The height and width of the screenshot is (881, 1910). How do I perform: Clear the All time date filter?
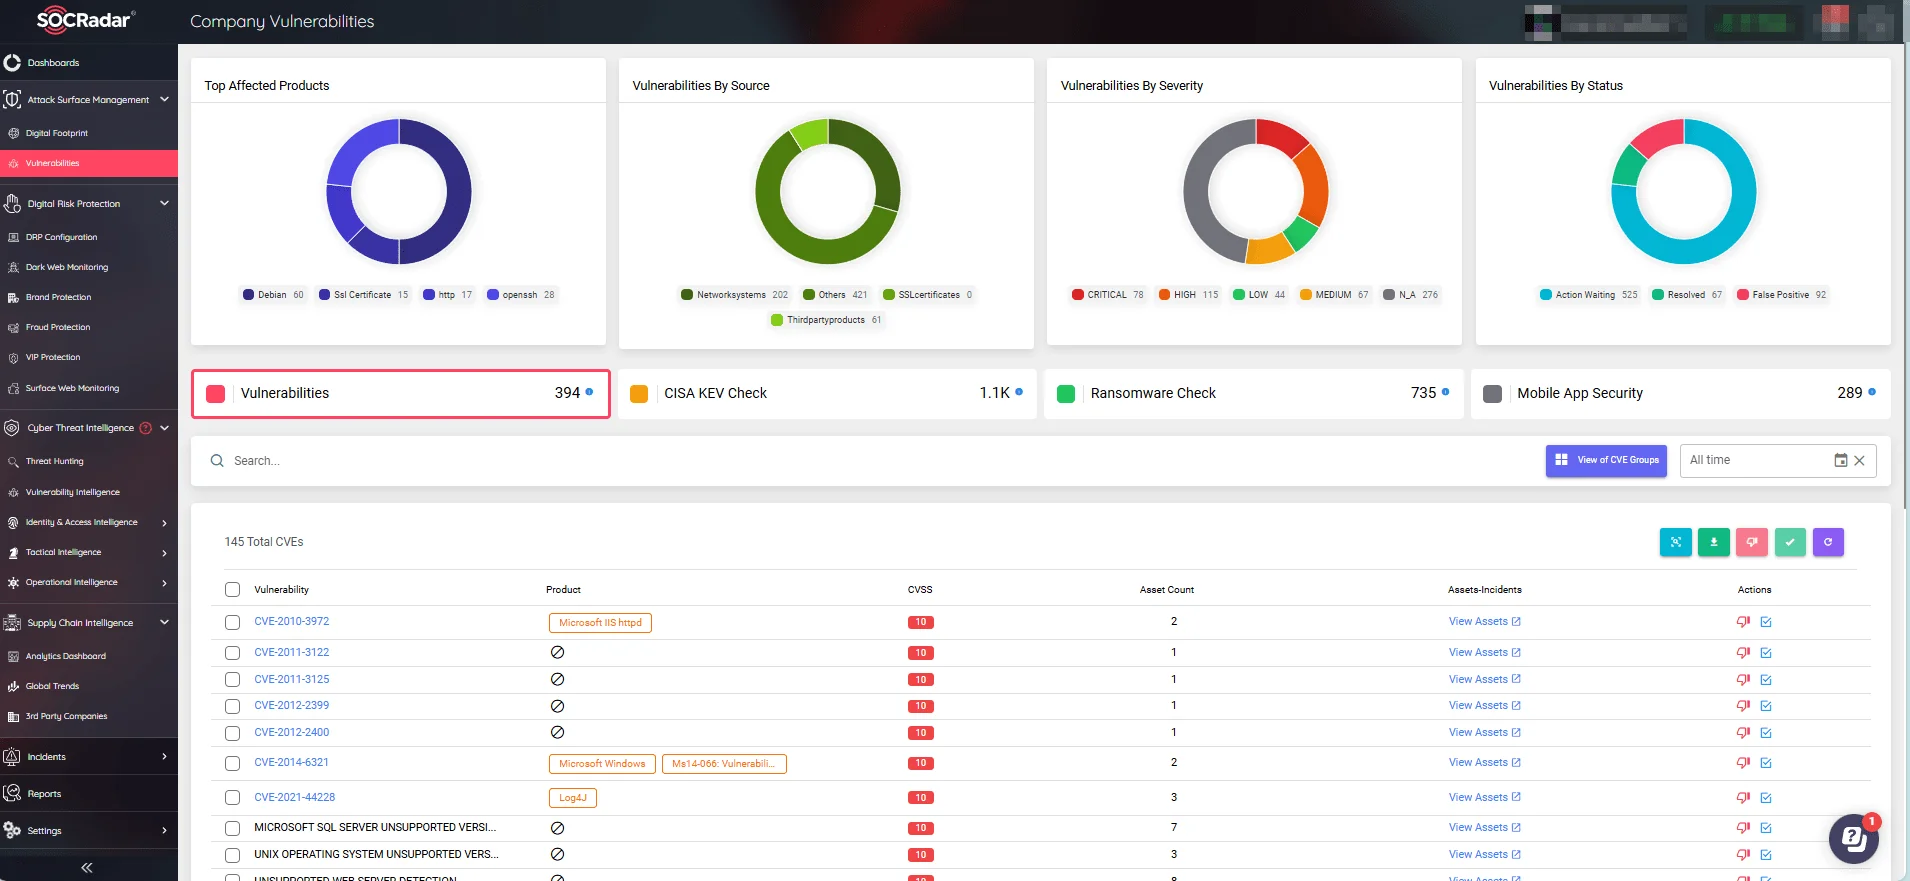(x=1860, y=461)
